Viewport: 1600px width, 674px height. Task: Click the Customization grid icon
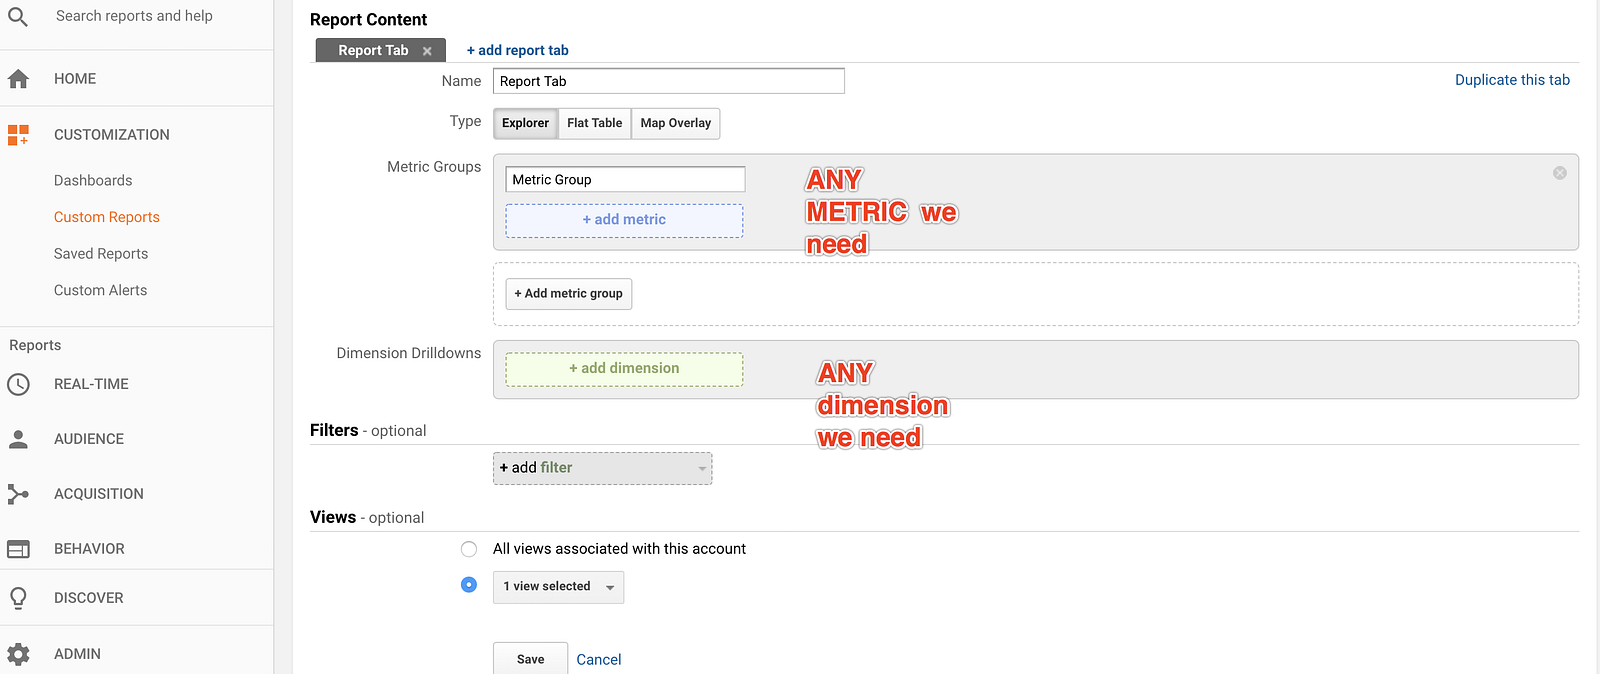click(x=18, y=135)
